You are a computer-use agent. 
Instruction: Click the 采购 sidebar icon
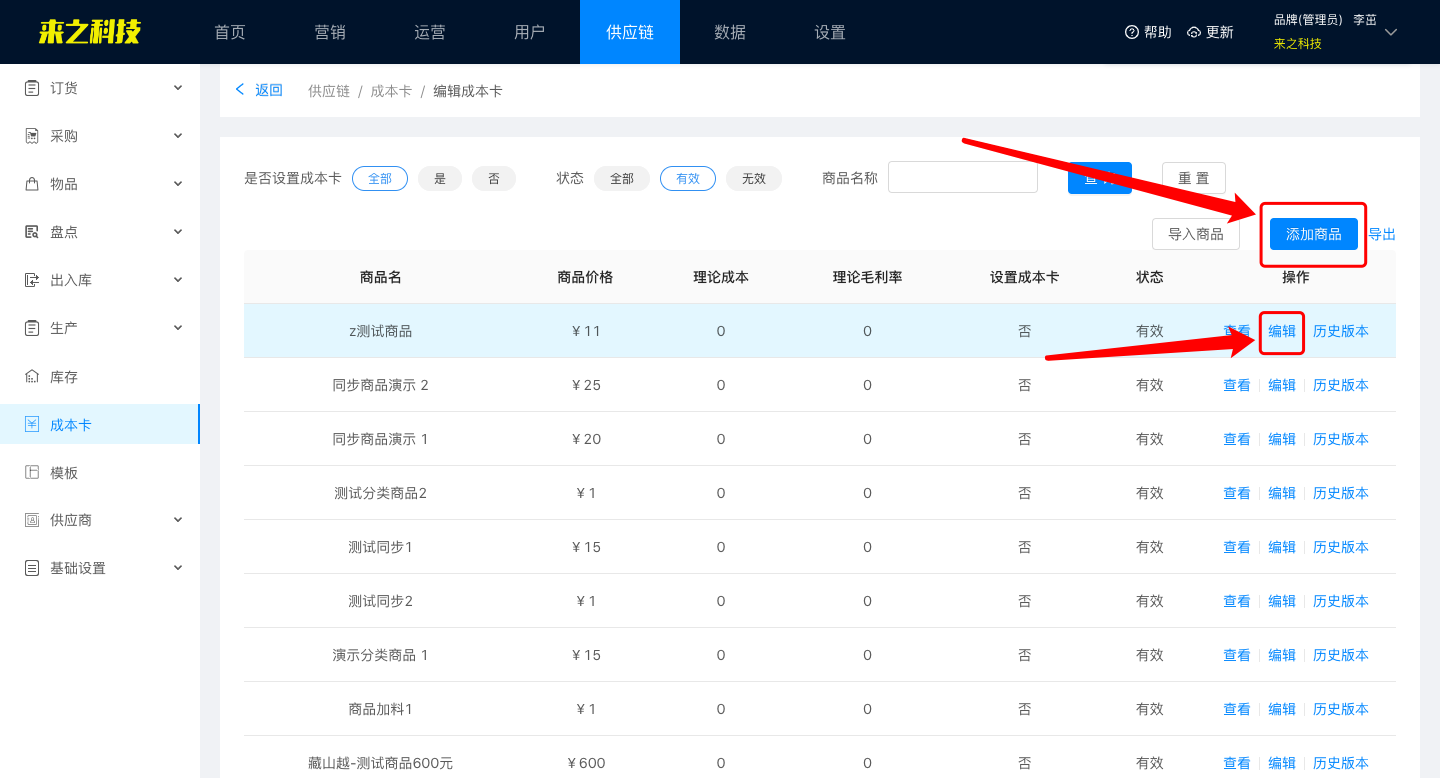tap(32, 136)
